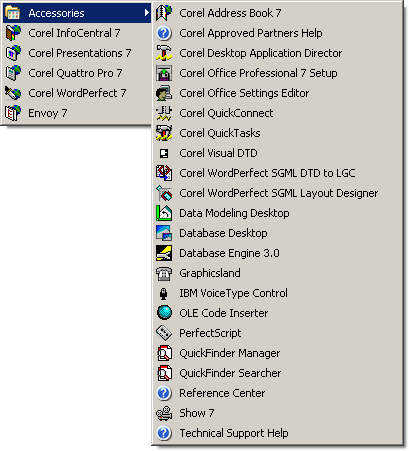409x451 pixels.
Task: Click the IBM VoiceType Control microphone icon
Action: click(x=163, y=293)
